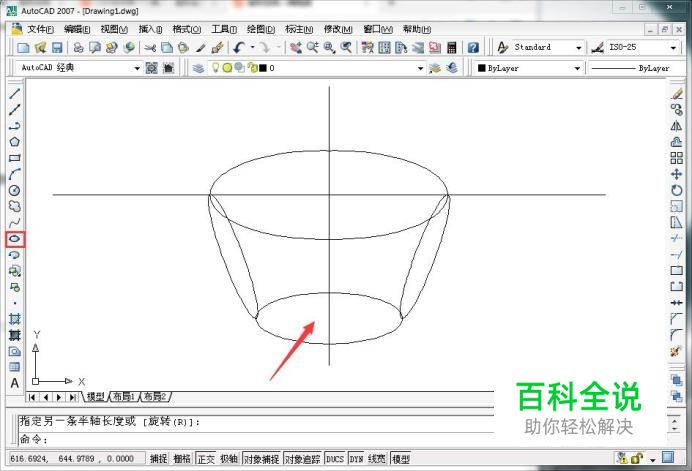This screenshot has height=471, width=692.
Task: Toggle the 线宽 lineweight display
Action: point(376,459)
